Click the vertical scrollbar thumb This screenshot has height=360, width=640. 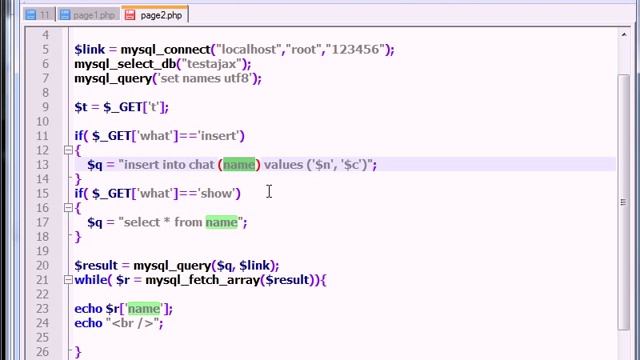(624, 202)
